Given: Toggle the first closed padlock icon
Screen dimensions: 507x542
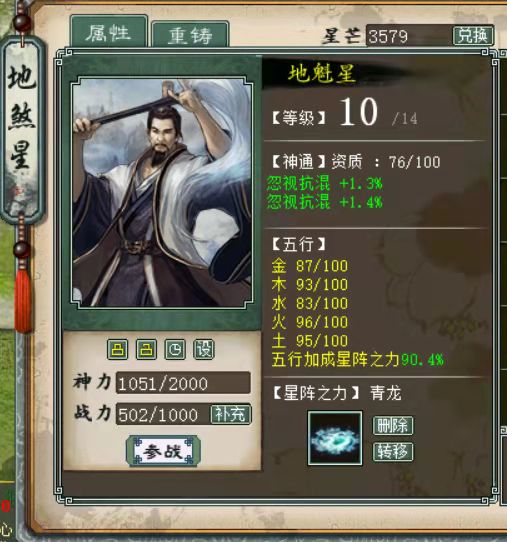Looking at the screenshot, I should [118, 349].
